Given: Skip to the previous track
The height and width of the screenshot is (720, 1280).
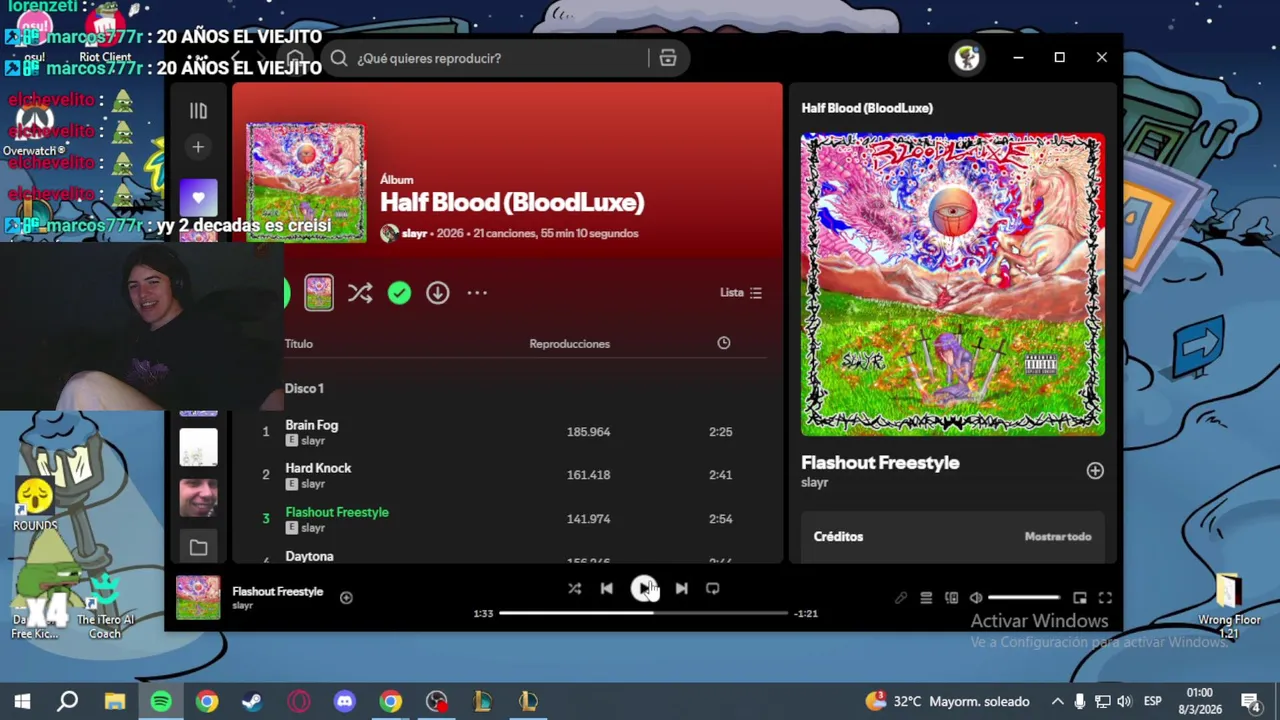Looking at the screenshot, I should [606, 589].
